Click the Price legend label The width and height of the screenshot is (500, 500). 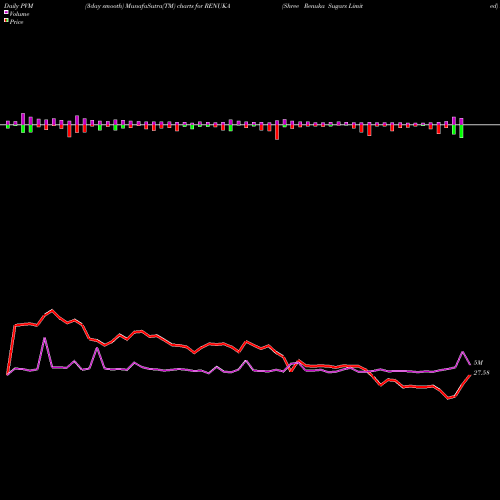[16, 22]
